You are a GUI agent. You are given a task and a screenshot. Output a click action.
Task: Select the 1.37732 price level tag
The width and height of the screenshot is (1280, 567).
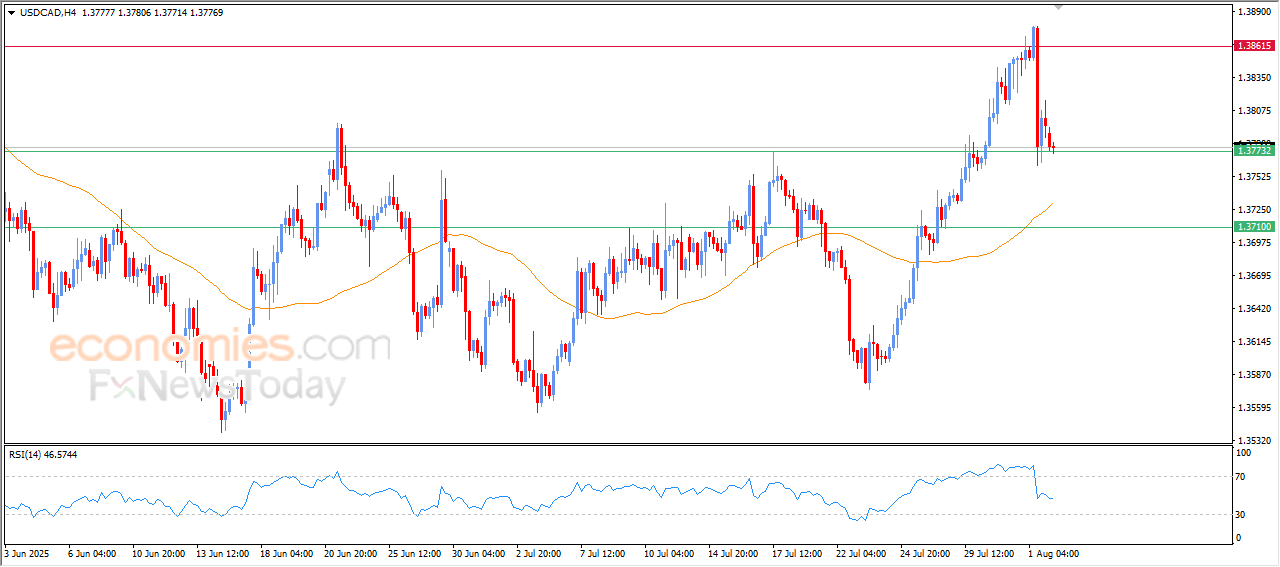1254,149
